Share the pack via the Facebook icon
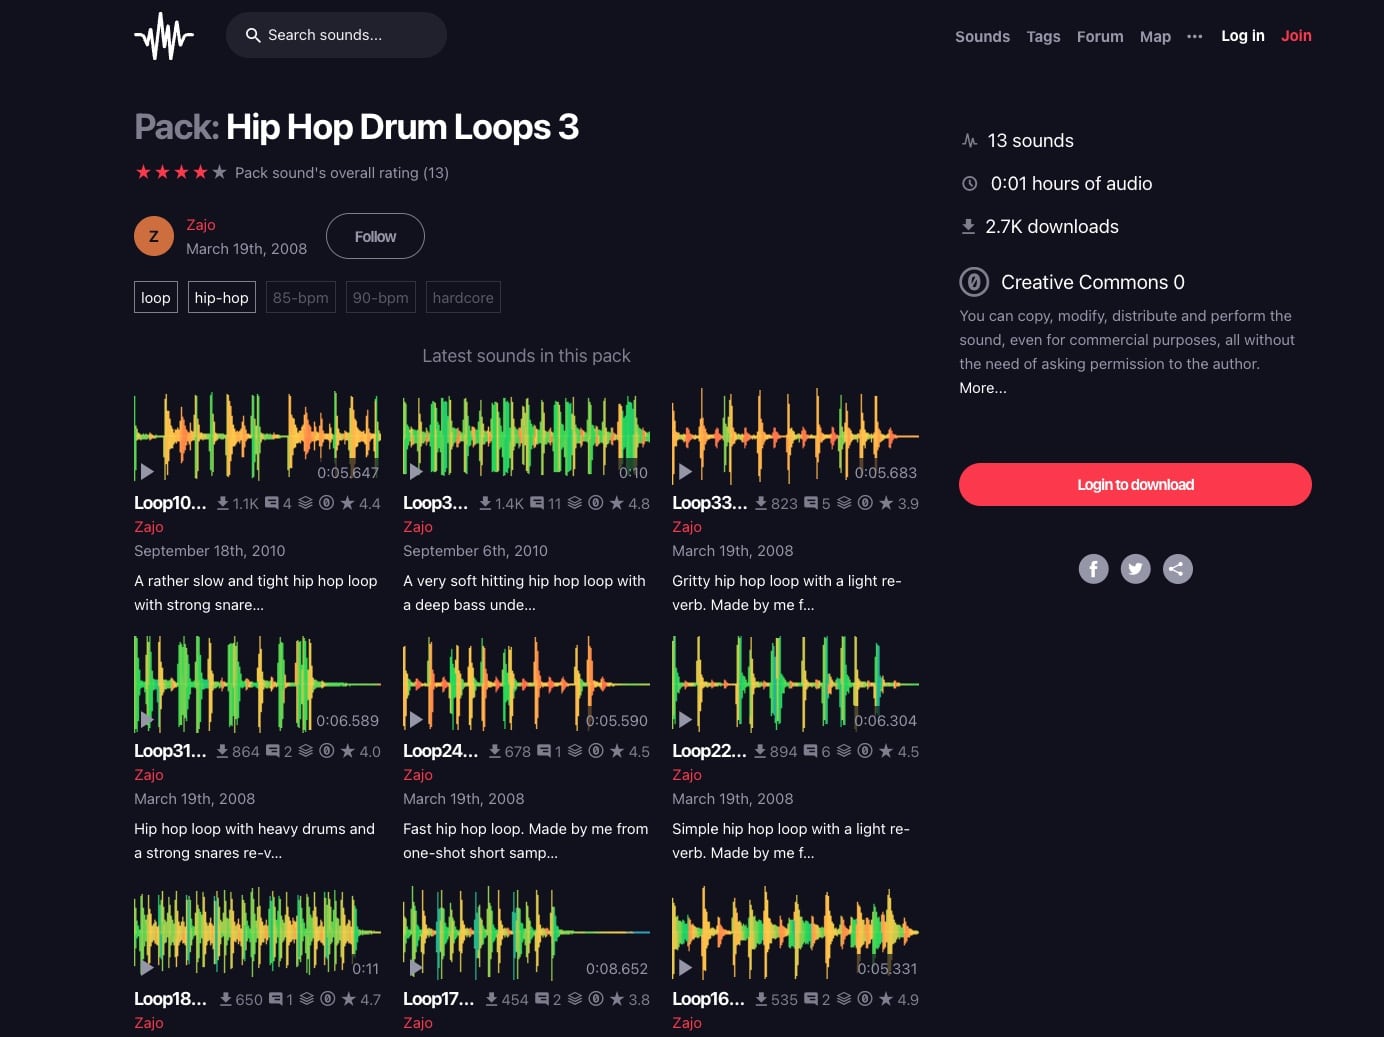Screen dimensions: 1384x1037 [x=1093, y=568]
